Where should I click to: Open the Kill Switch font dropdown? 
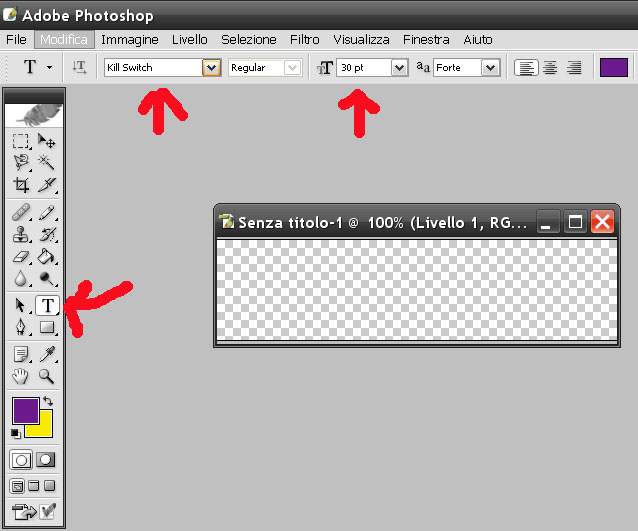tap(212, 68)
